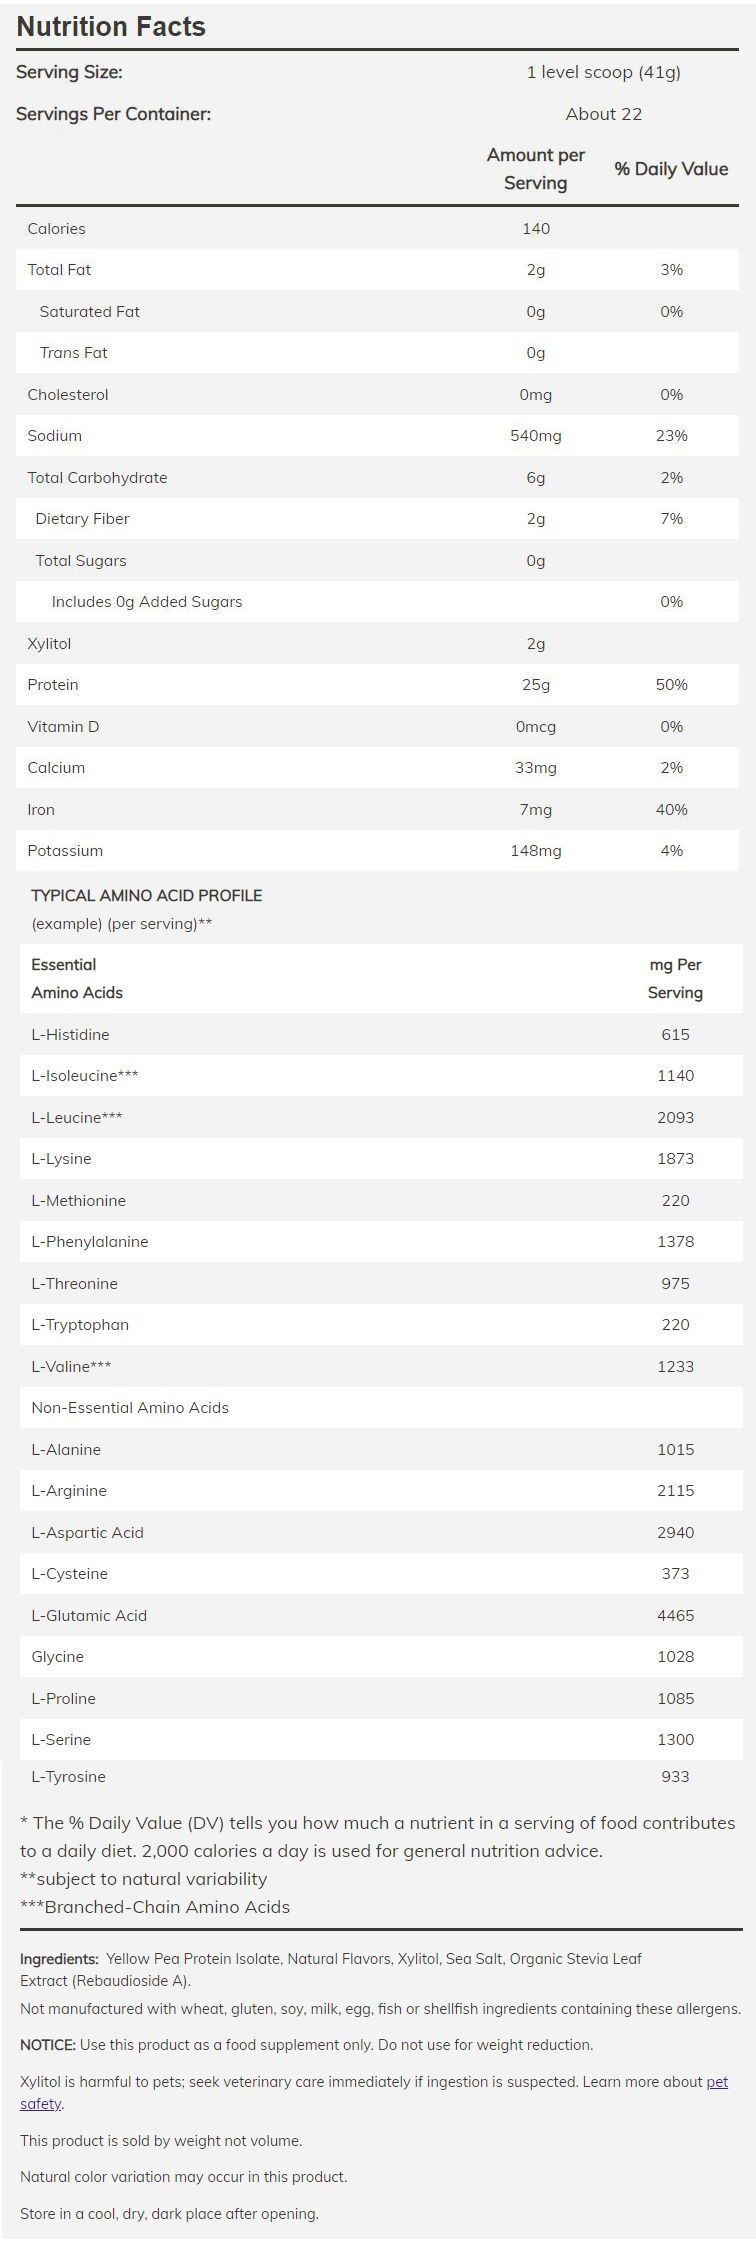Viewport: 756px width, 2244px height.
Task: Select the L-Leucine row label
Action: (76, 1118)
